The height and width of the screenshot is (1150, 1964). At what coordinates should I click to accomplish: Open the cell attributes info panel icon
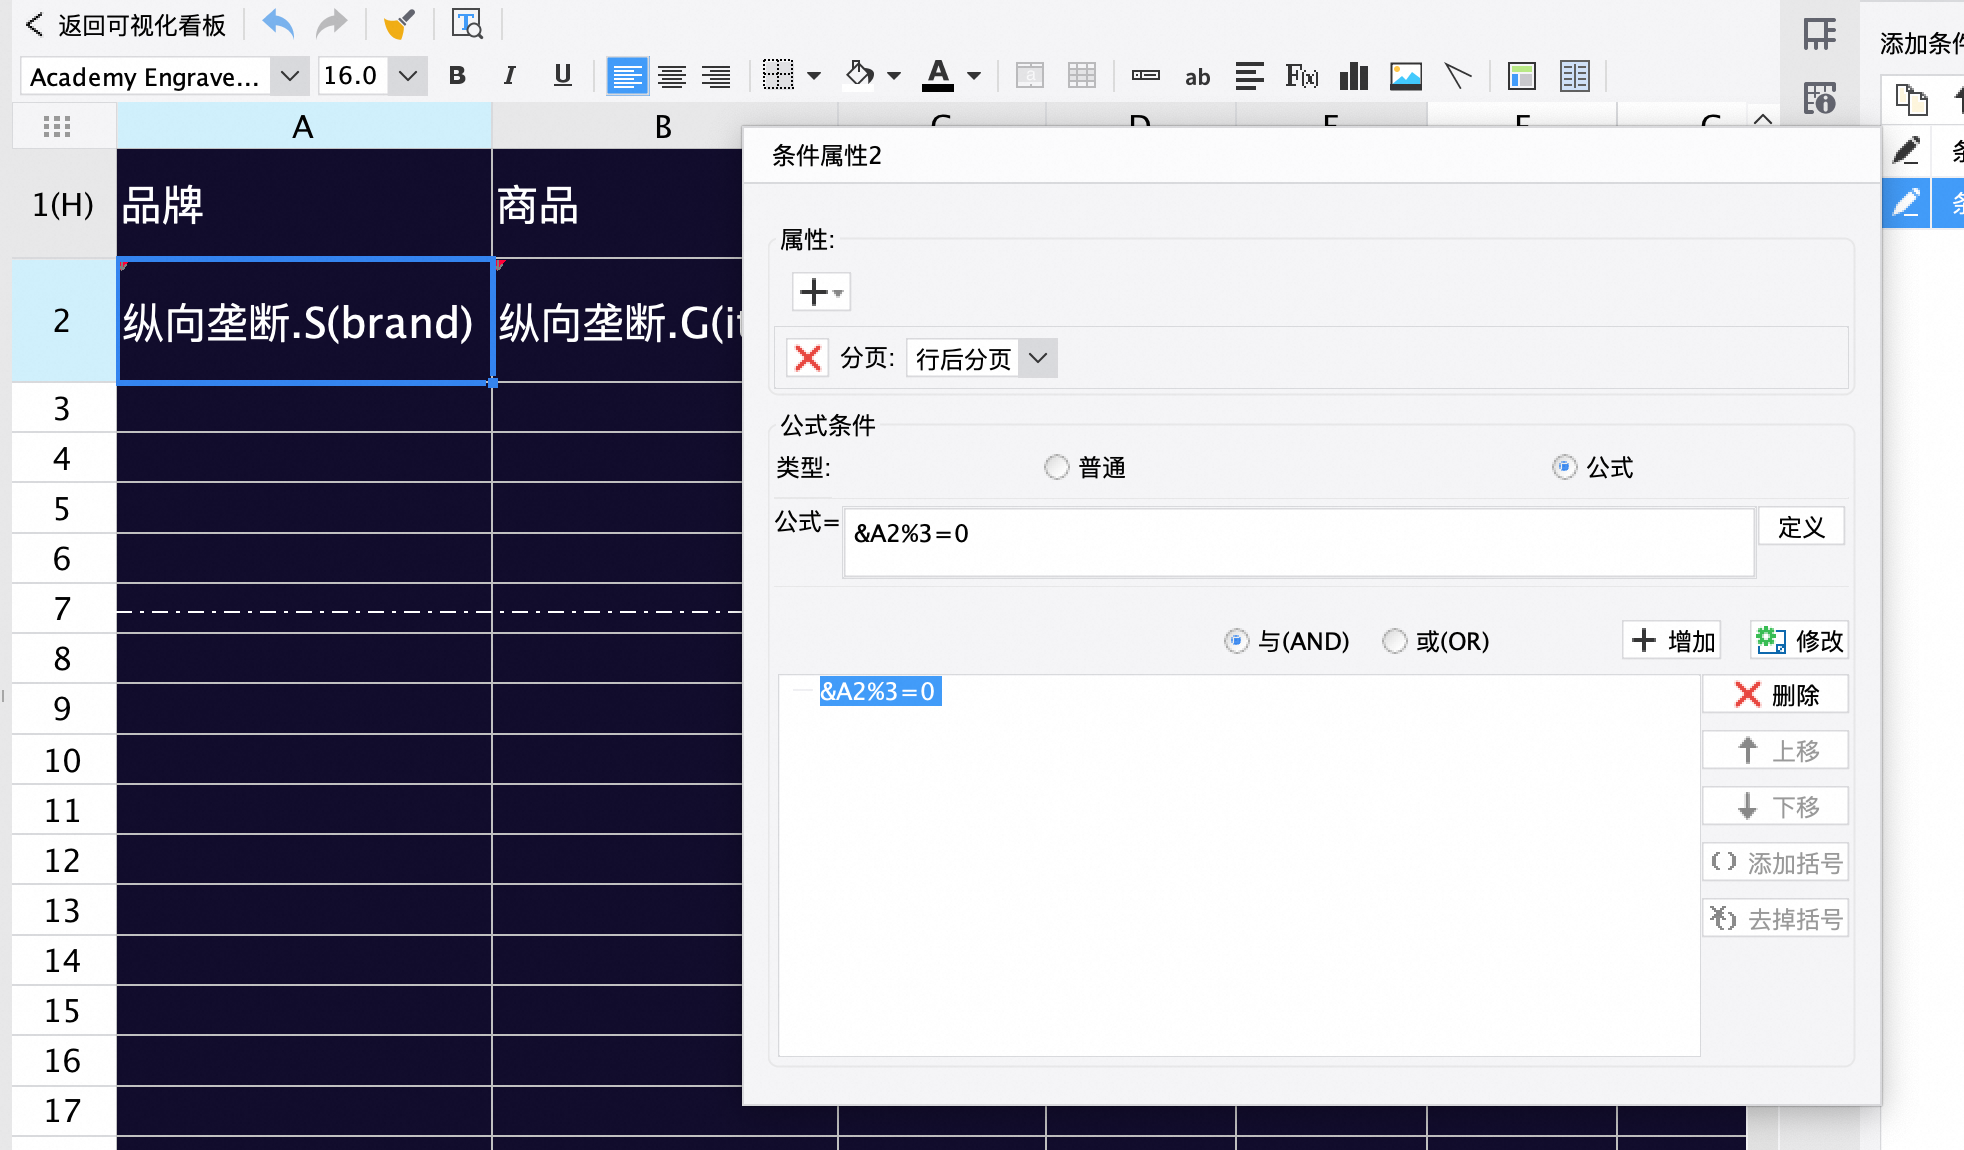pyautogui.click(x=1820, y=98)
